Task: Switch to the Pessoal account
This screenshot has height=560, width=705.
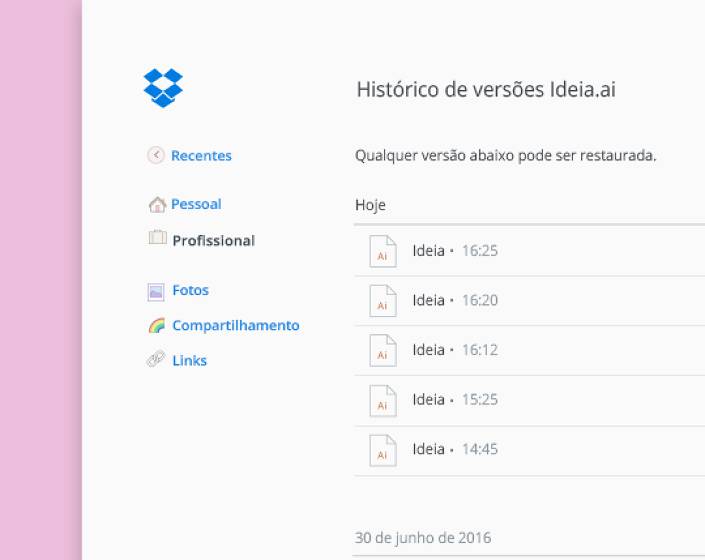Action: point(196,204)
